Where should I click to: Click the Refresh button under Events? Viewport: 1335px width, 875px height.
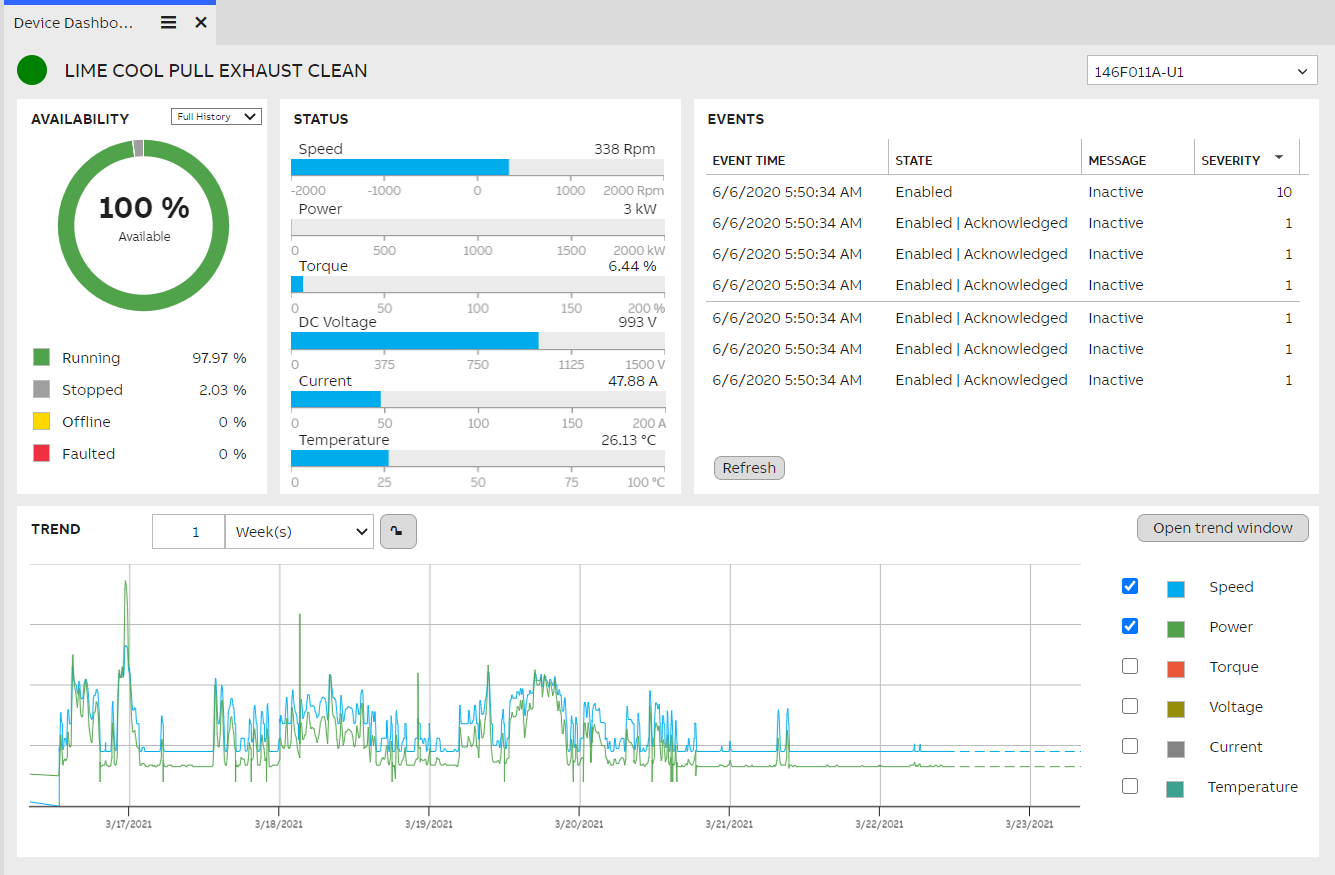(748, 467)
